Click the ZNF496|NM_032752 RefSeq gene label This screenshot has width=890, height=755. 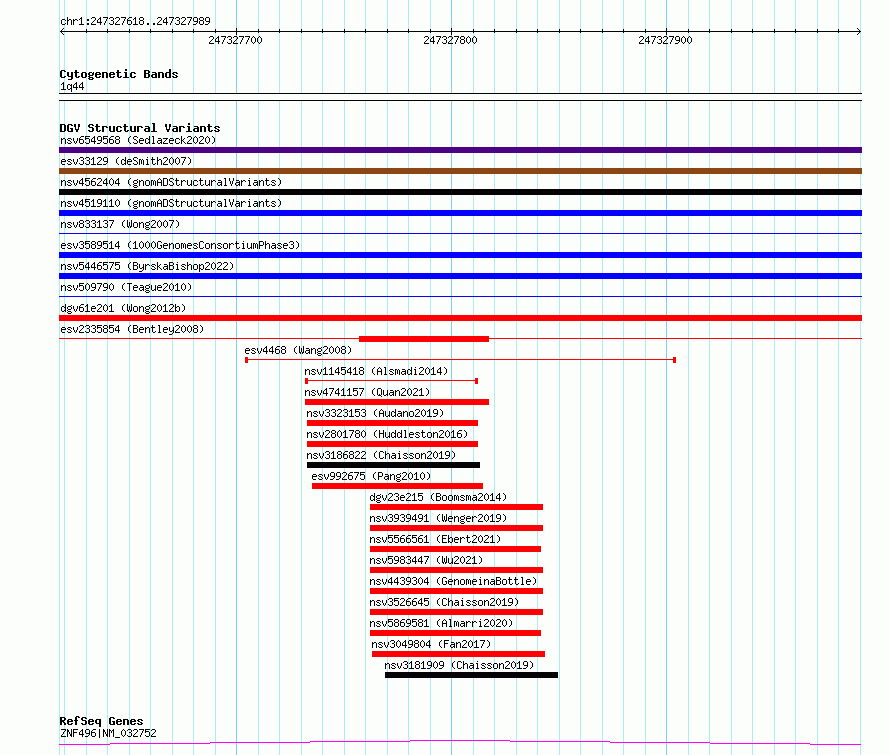[108, 733]
